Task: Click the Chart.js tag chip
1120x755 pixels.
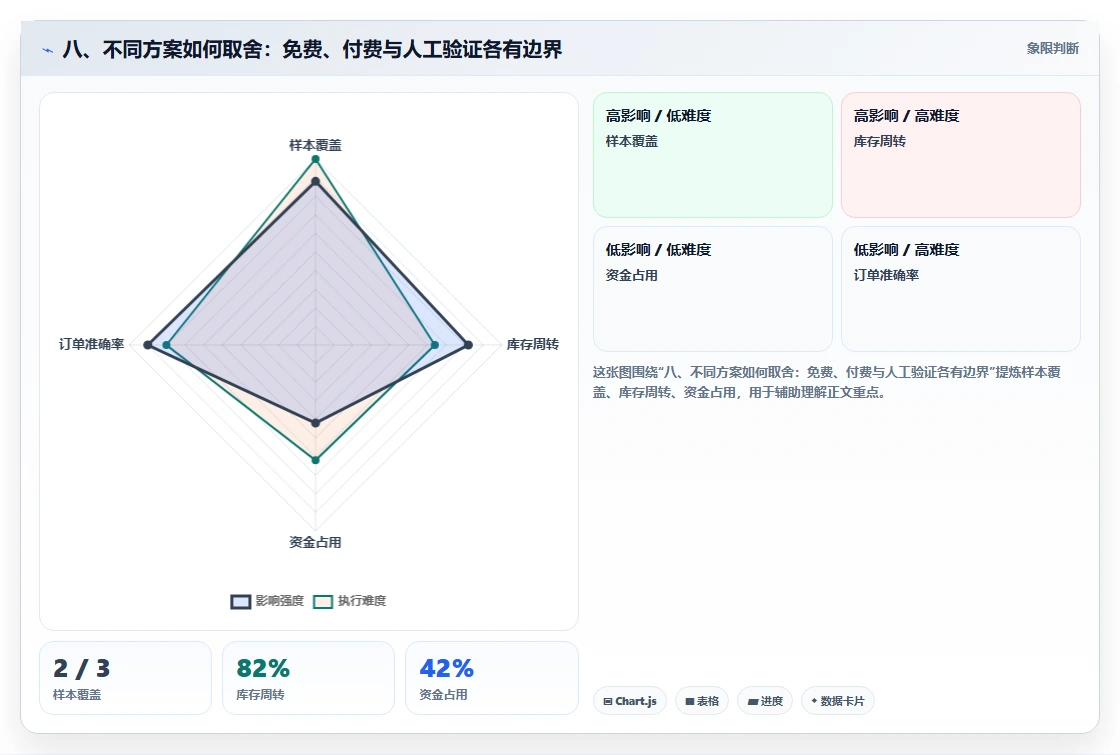Action: [x=630, y=701]
